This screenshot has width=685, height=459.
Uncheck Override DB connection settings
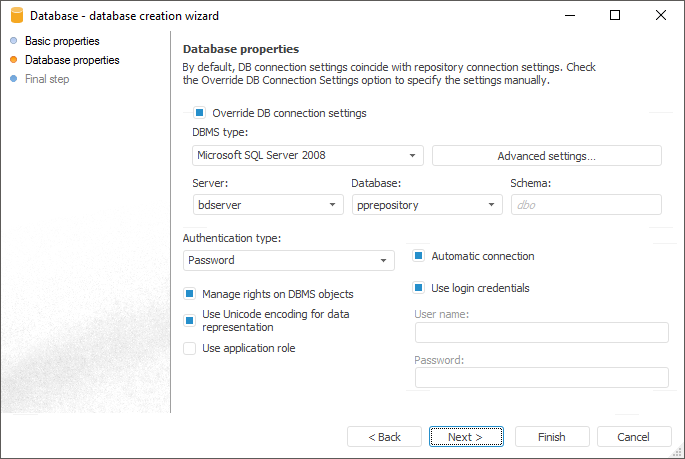[x=200, y=114]
